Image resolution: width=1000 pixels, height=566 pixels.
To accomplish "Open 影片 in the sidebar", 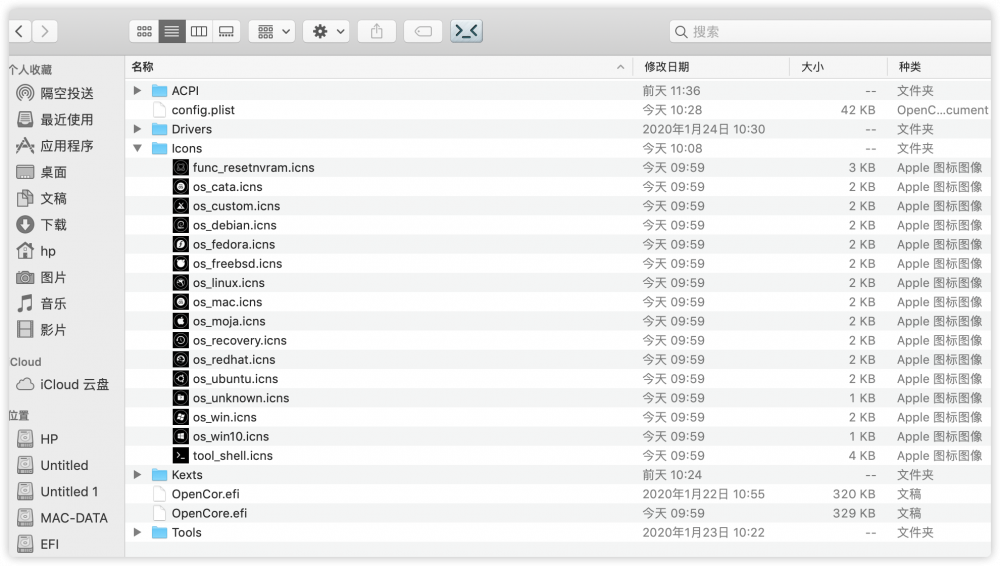I will (x=42, y=330).
